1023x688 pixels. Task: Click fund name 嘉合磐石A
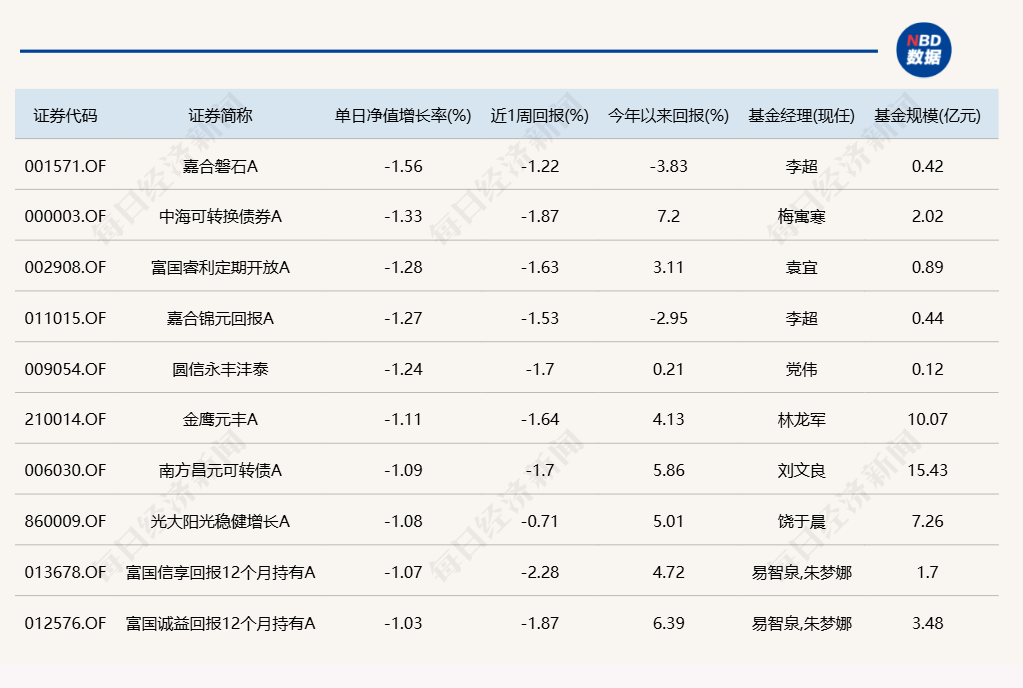click(221, 166)
